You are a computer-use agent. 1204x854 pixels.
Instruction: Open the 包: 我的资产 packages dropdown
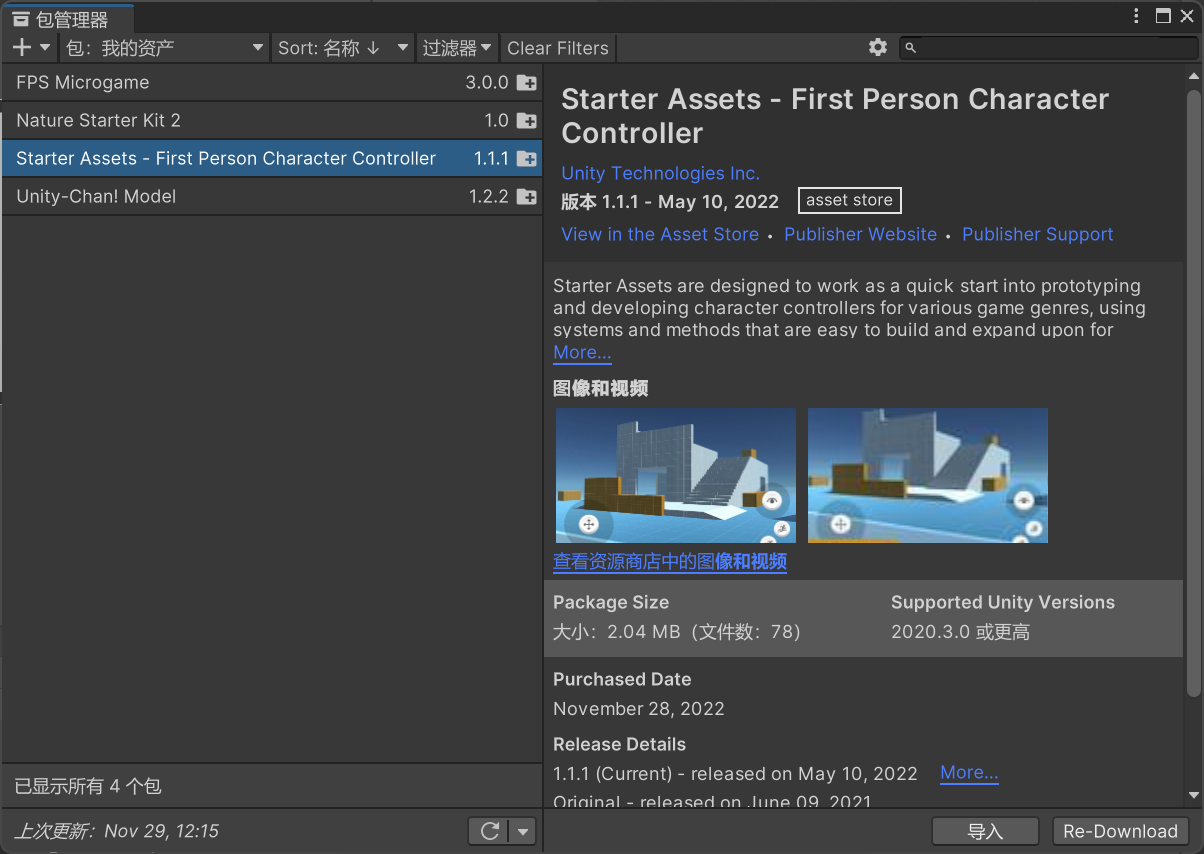point(165,47)
